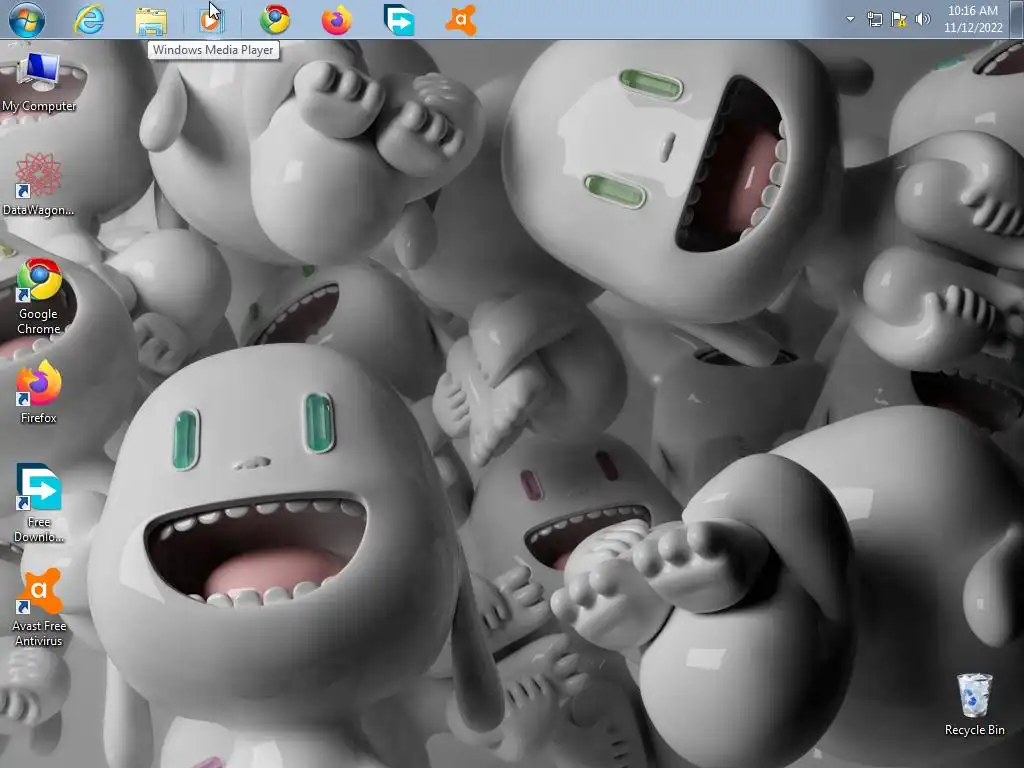The image size is (1024, 768).
Task: Open the Windows Start menu orb
Action: (27, 20)
